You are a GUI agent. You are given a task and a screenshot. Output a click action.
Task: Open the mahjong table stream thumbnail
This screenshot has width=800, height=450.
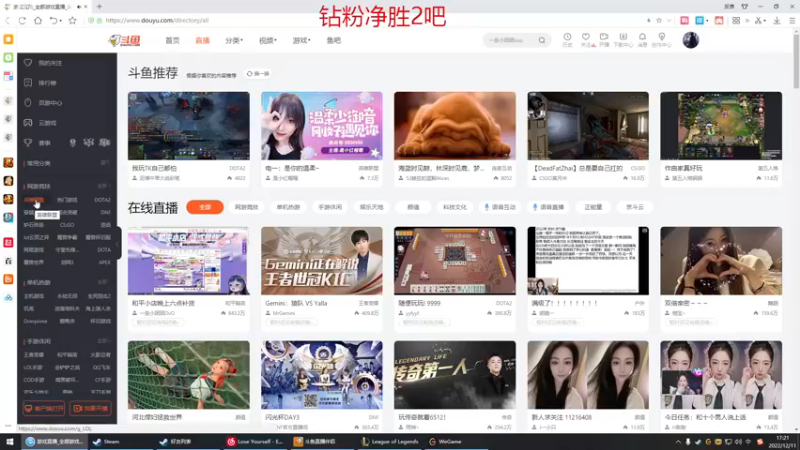pyautogui.click(x=455, y=261)
